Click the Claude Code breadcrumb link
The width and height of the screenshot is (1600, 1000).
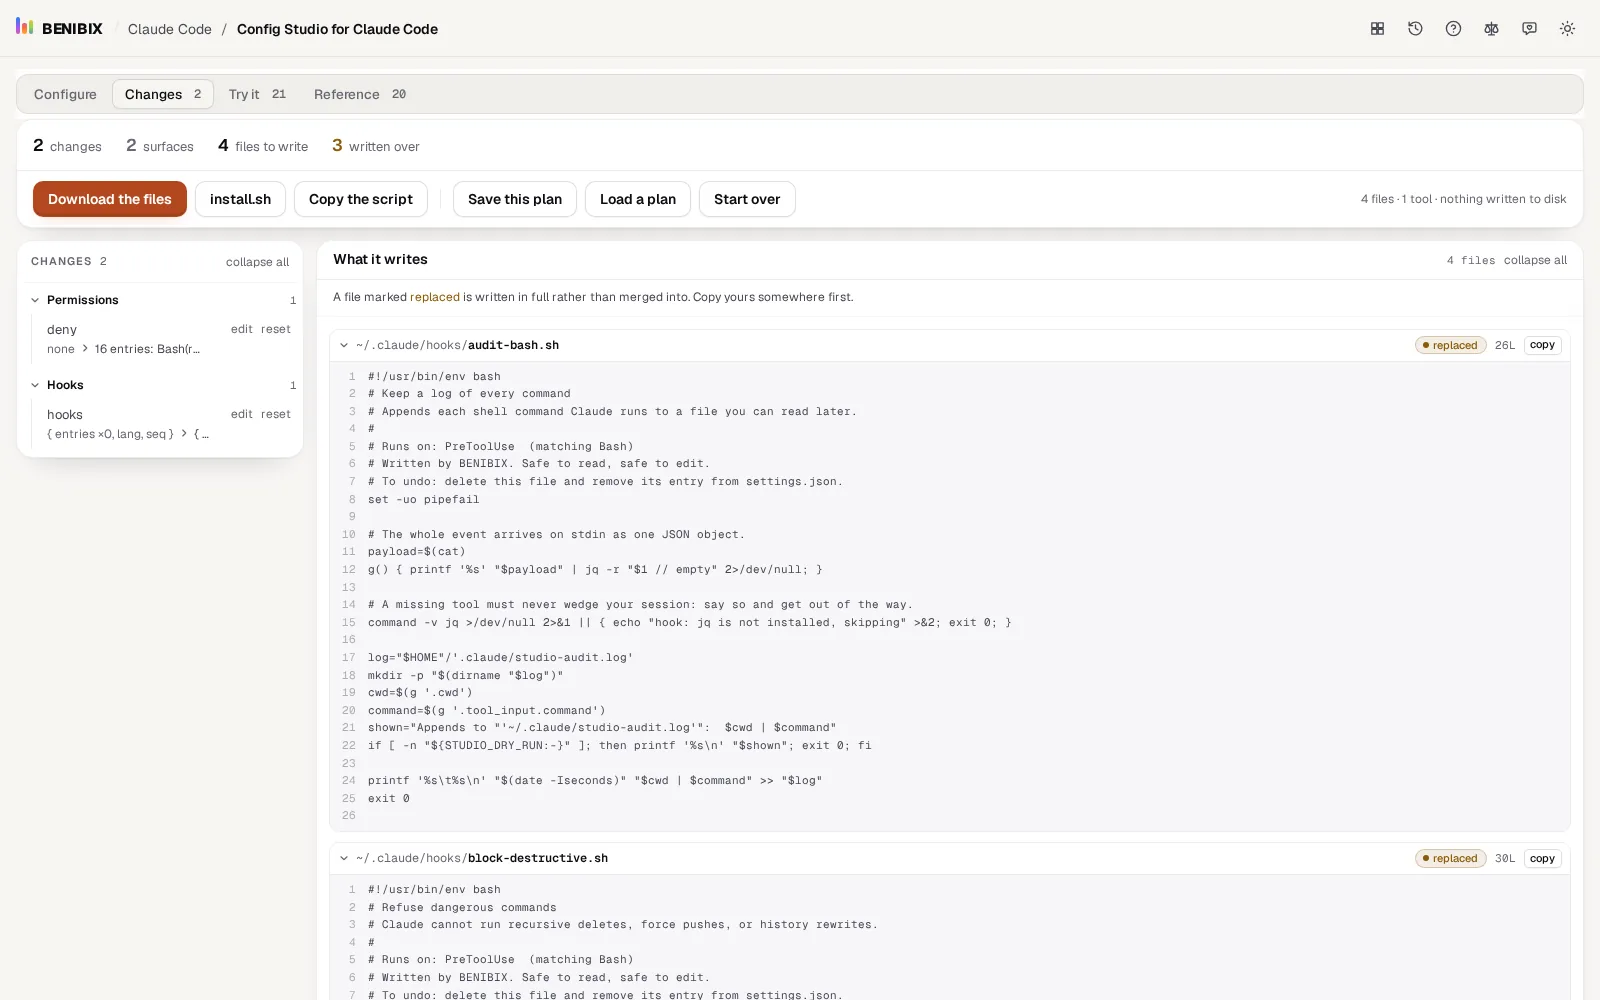(x=170, y=29)
